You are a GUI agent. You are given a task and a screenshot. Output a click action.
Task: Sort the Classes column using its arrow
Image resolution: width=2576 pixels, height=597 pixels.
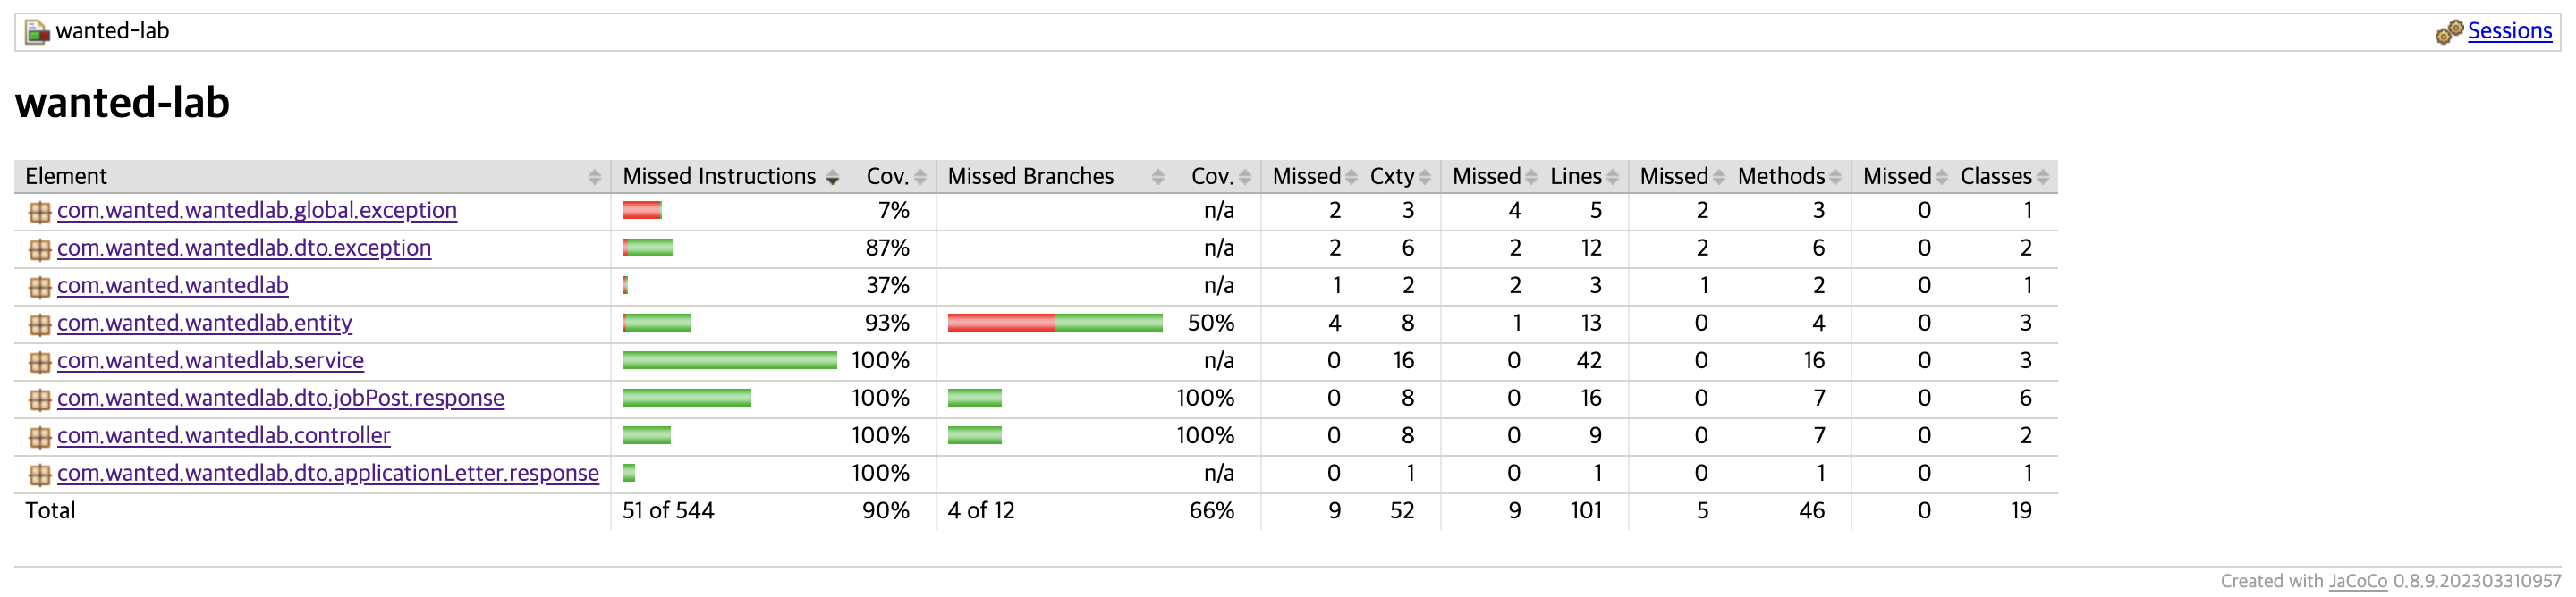[2042, 176]
